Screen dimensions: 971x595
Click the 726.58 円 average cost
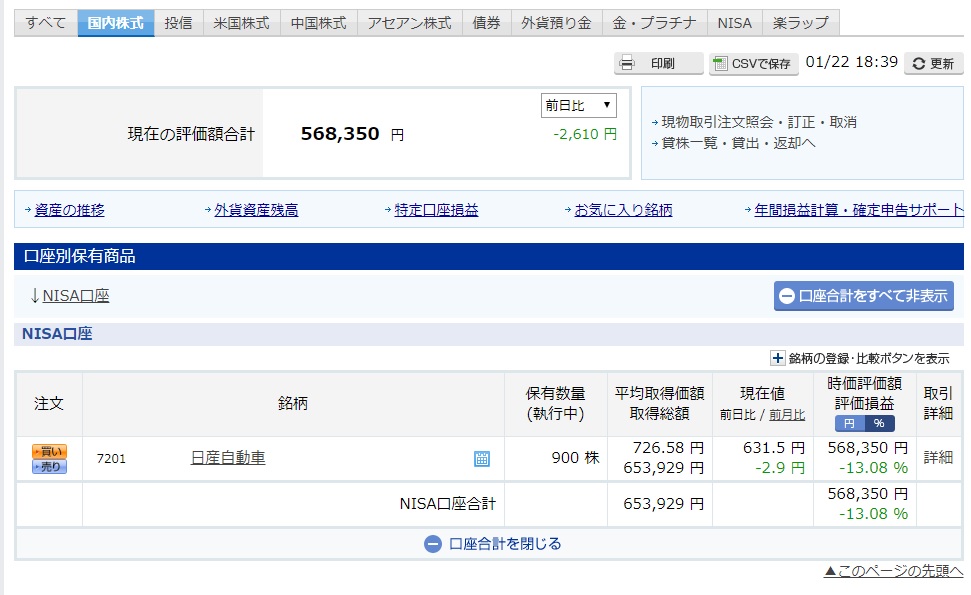point(668,447)
